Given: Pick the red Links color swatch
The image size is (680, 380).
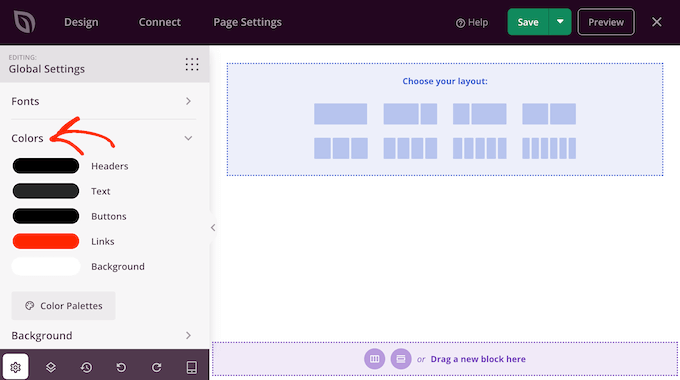Looking at the screenshot, I should (46, 241).
